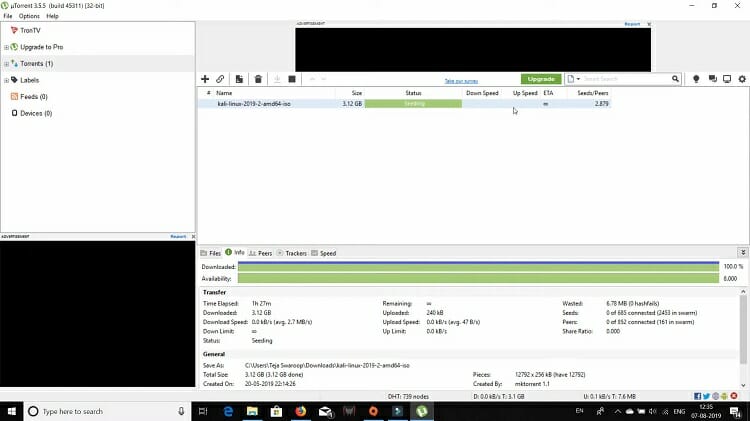Click Add Torrent from URL link icon
The width and height of the screenshot is (750, 421).
pos(220,79)
